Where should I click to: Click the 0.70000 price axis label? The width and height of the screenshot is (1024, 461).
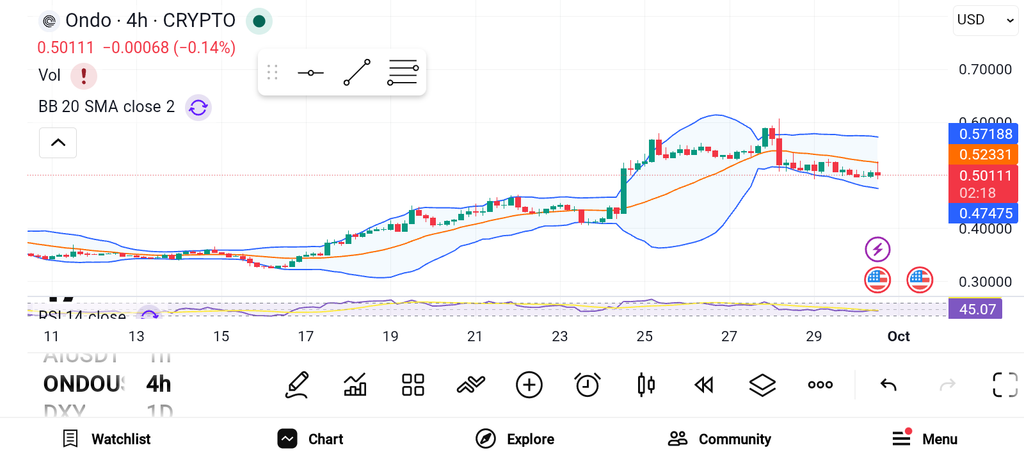(x=985, y=69)
